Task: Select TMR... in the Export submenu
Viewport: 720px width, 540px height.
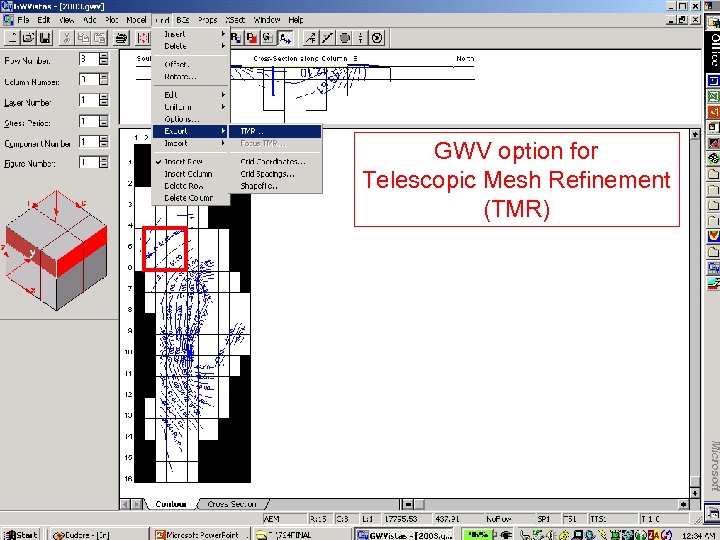Action: tap(275, 131)
